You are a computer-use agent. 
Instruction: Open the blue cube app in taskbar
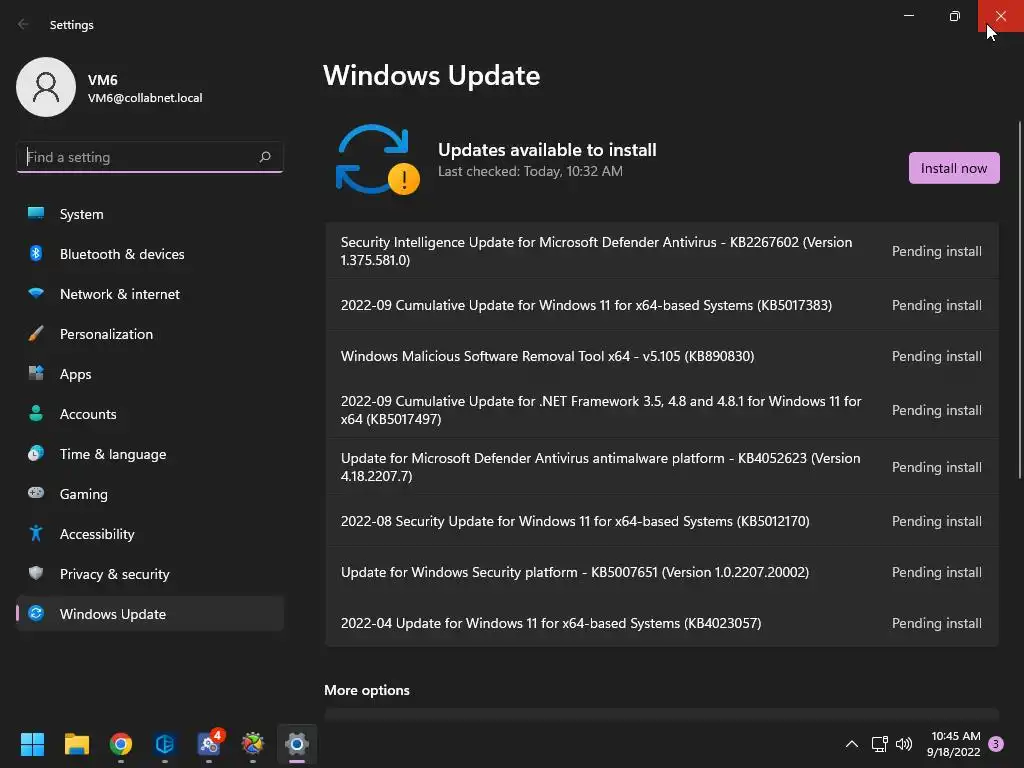pos(165,744)
